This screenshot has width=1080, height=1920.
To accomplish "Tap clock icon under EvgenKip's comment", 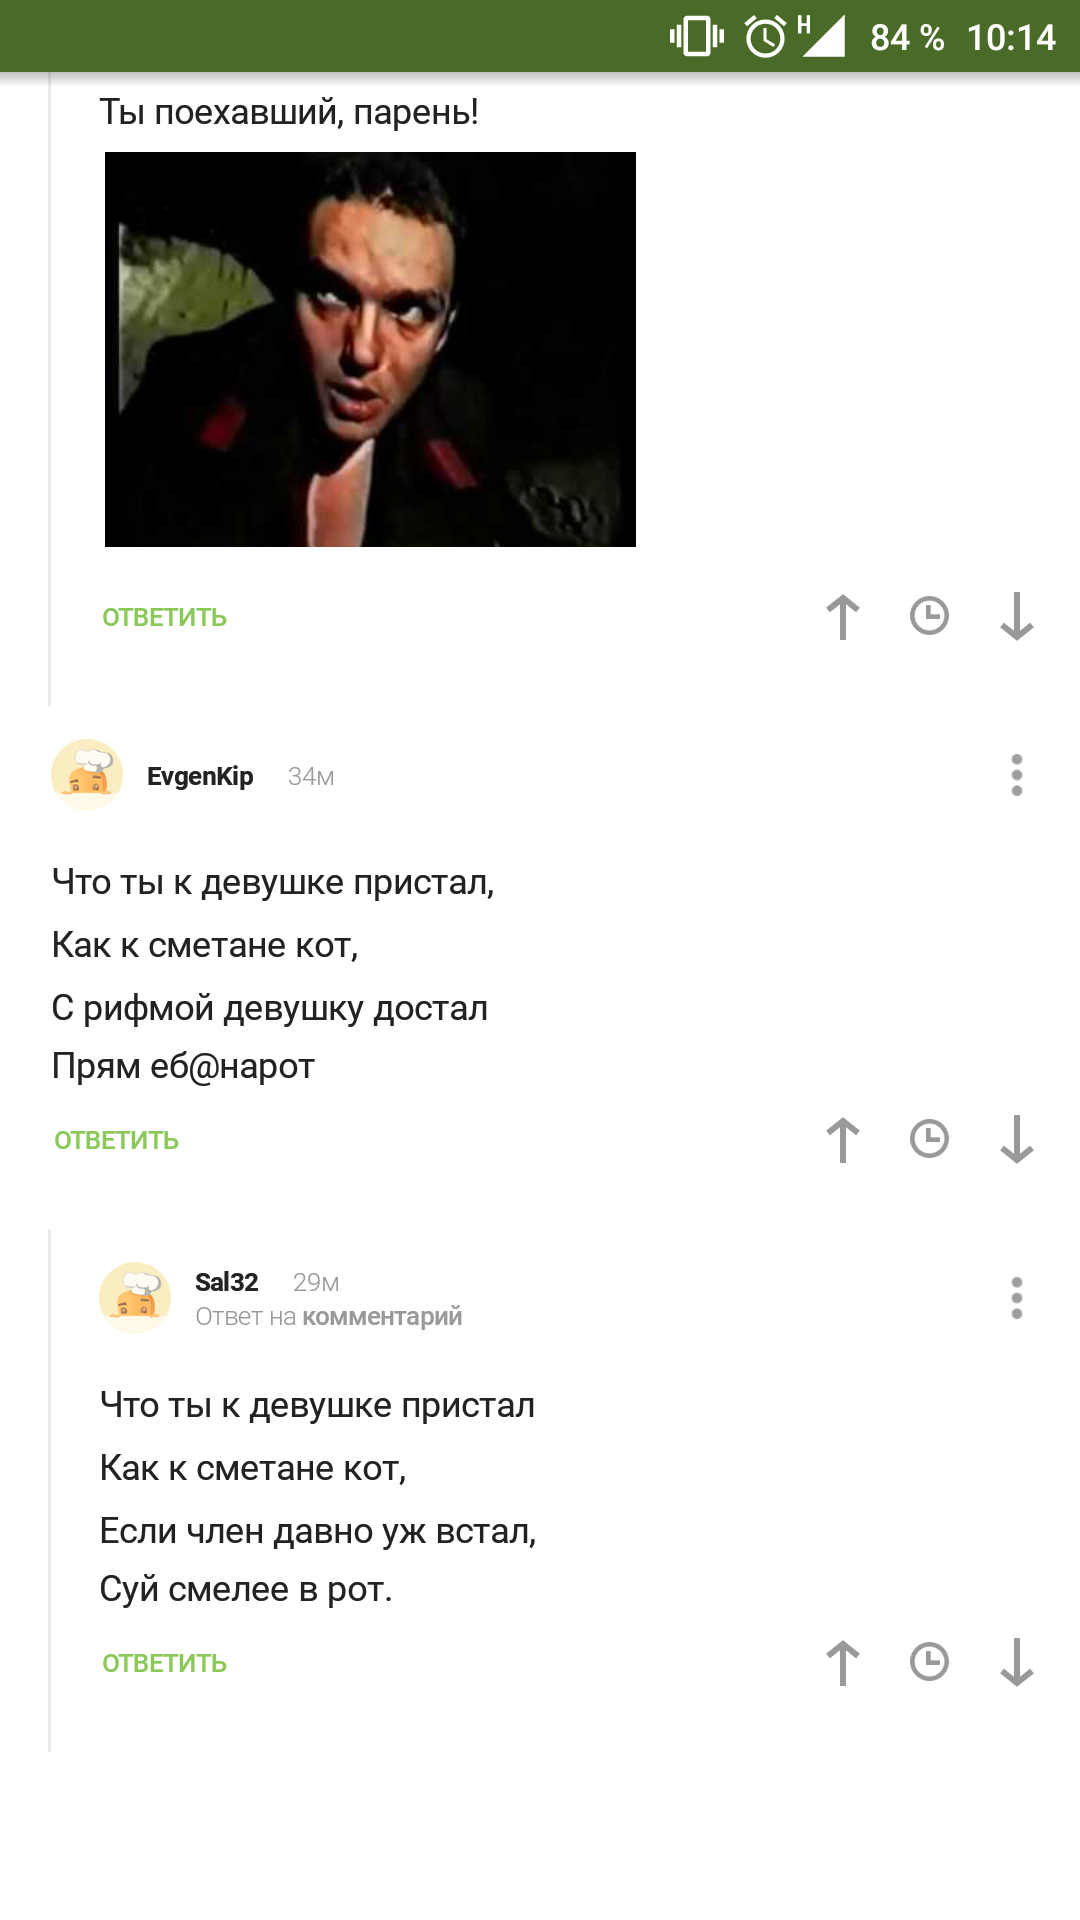I will tap(930, 1139).
